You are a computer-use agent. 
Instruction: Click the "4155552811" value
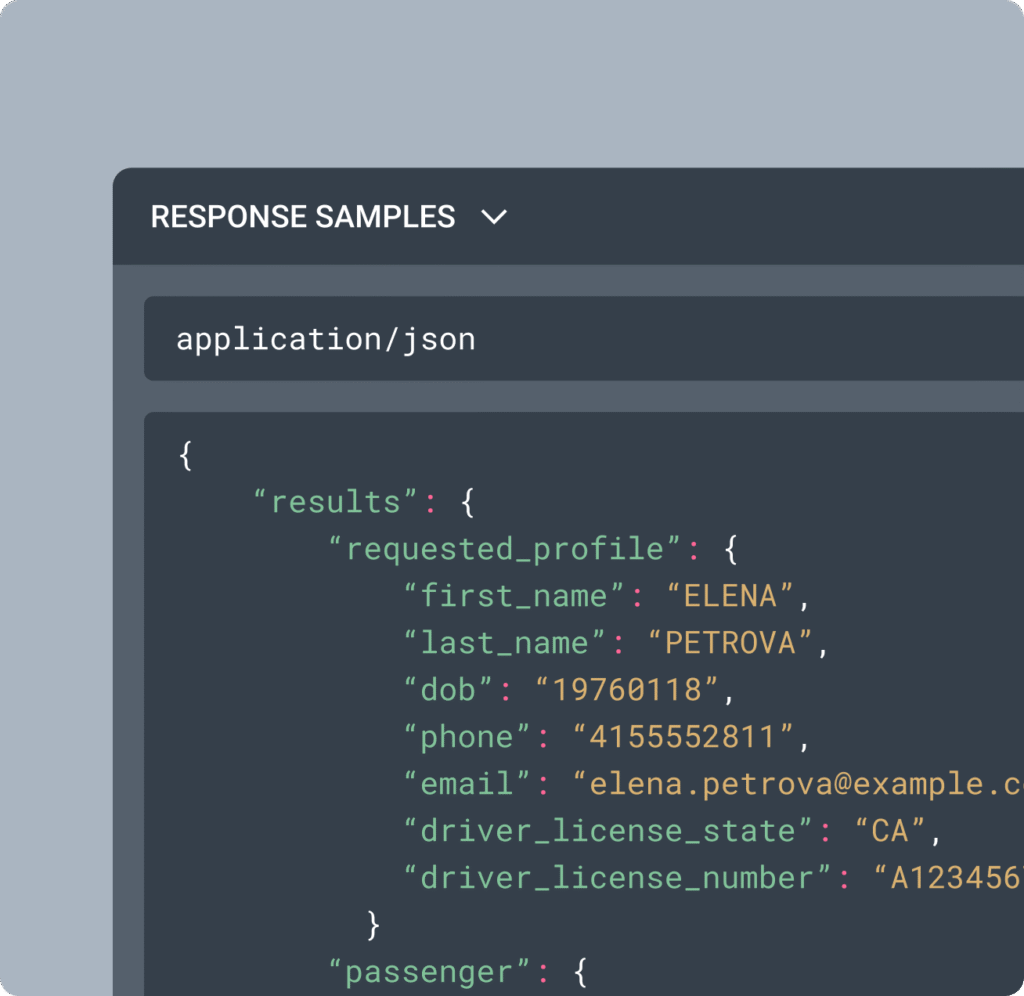coord(683,737)
